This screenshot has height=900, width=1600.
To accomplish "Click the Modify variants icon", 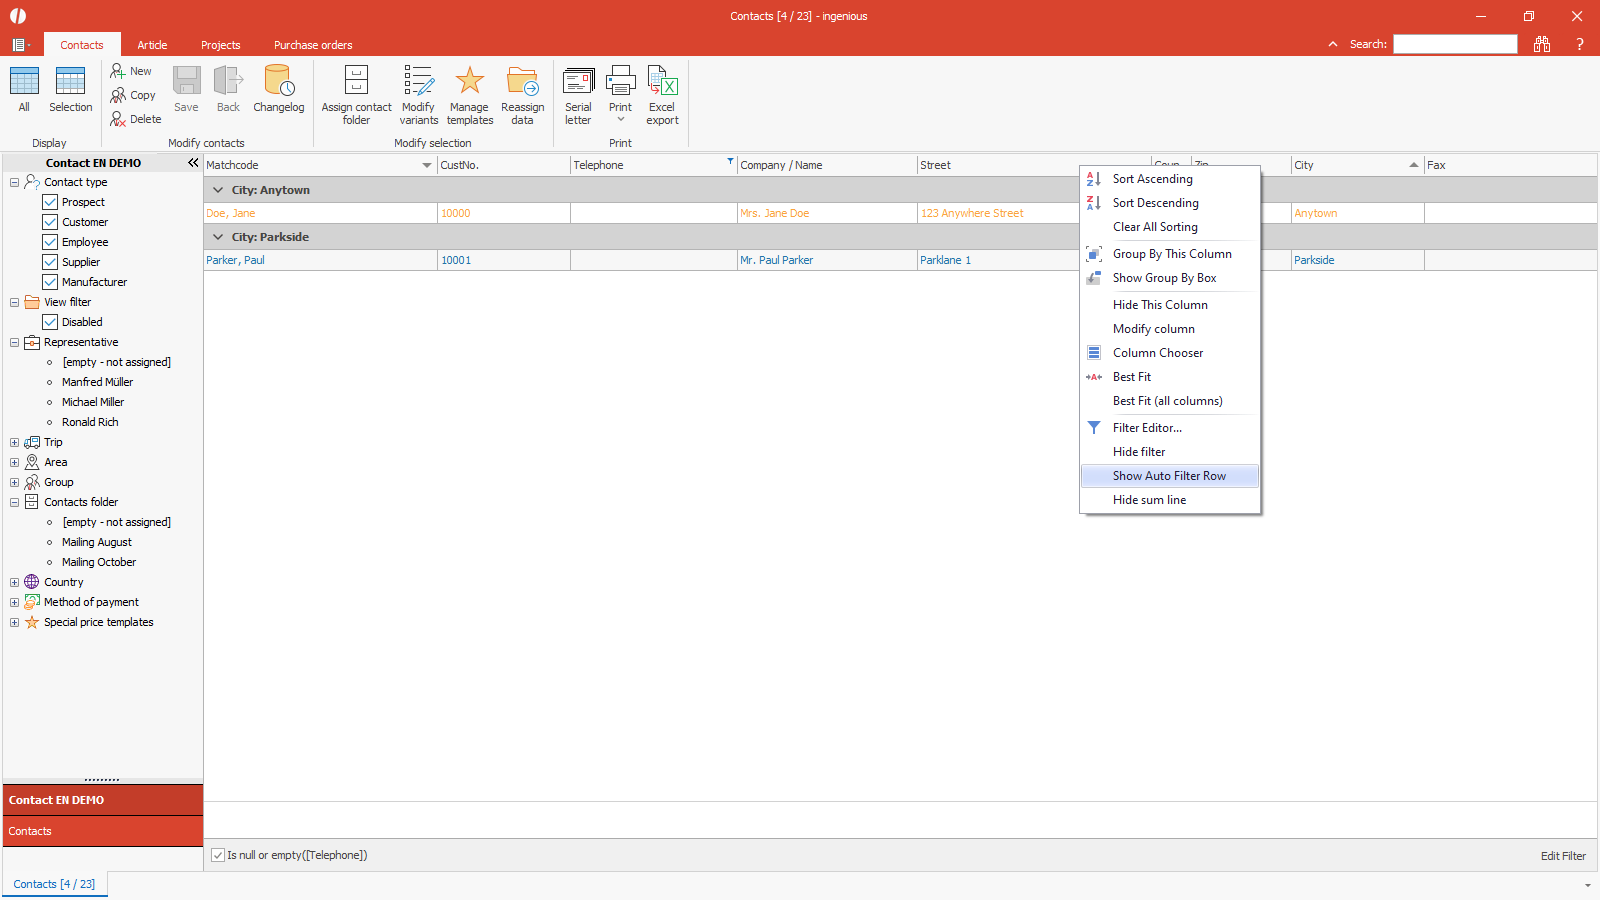I will (418, 82).
